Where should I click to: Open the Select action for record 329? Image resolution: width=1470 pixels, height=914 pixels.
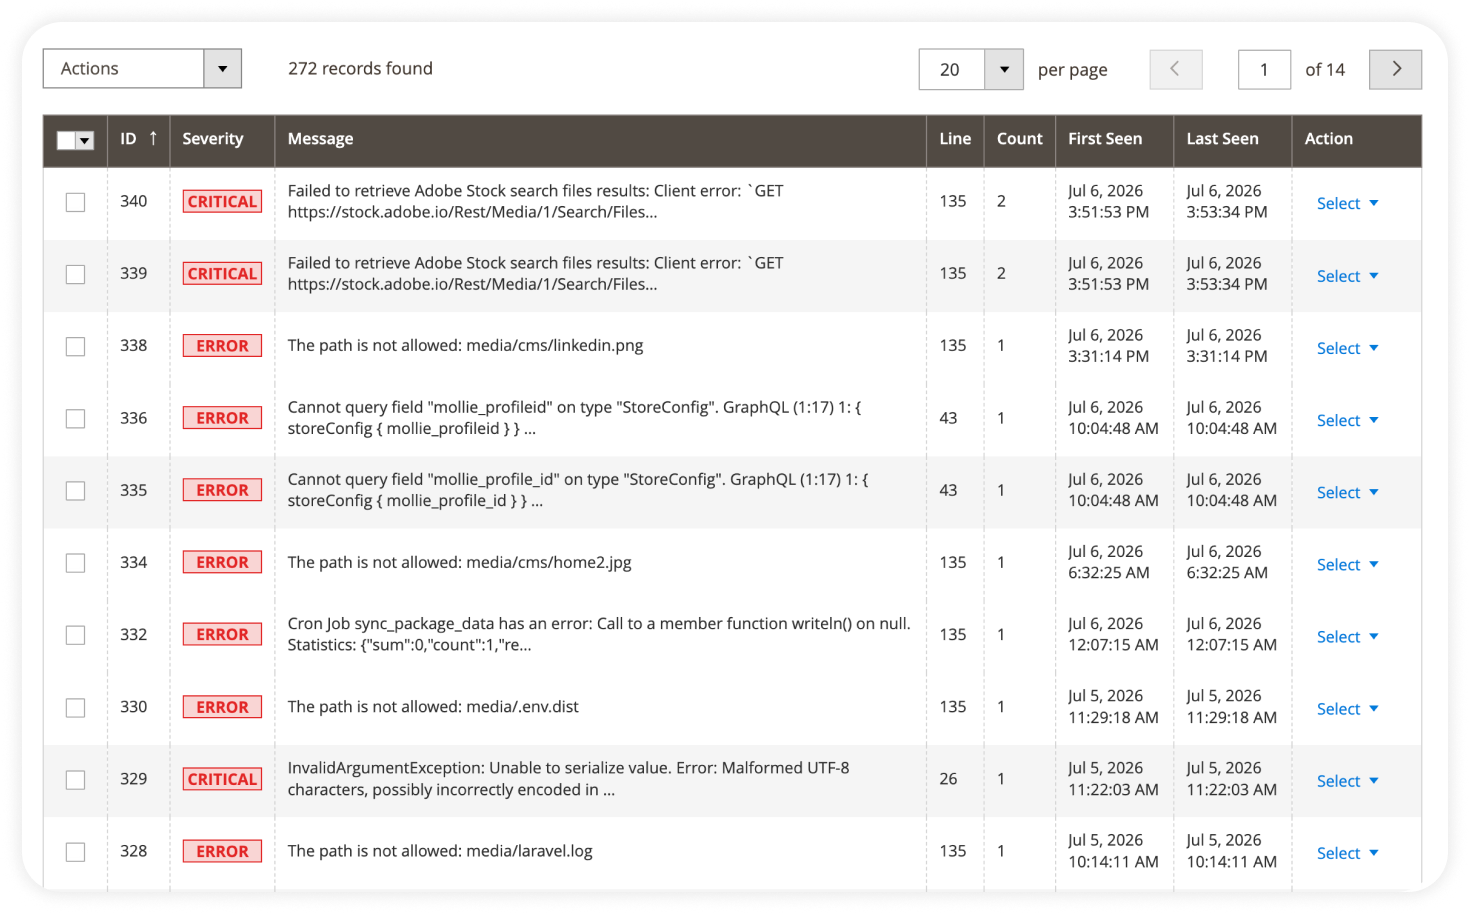point(1347,780)
